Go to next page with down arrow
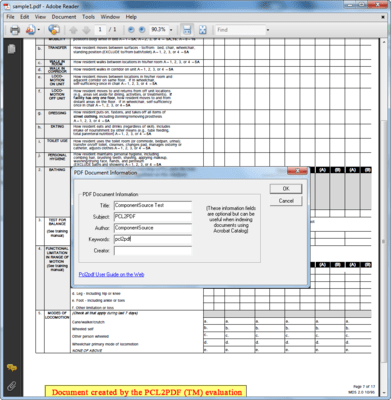The image size is (391, 400). (x=86, y=30)
